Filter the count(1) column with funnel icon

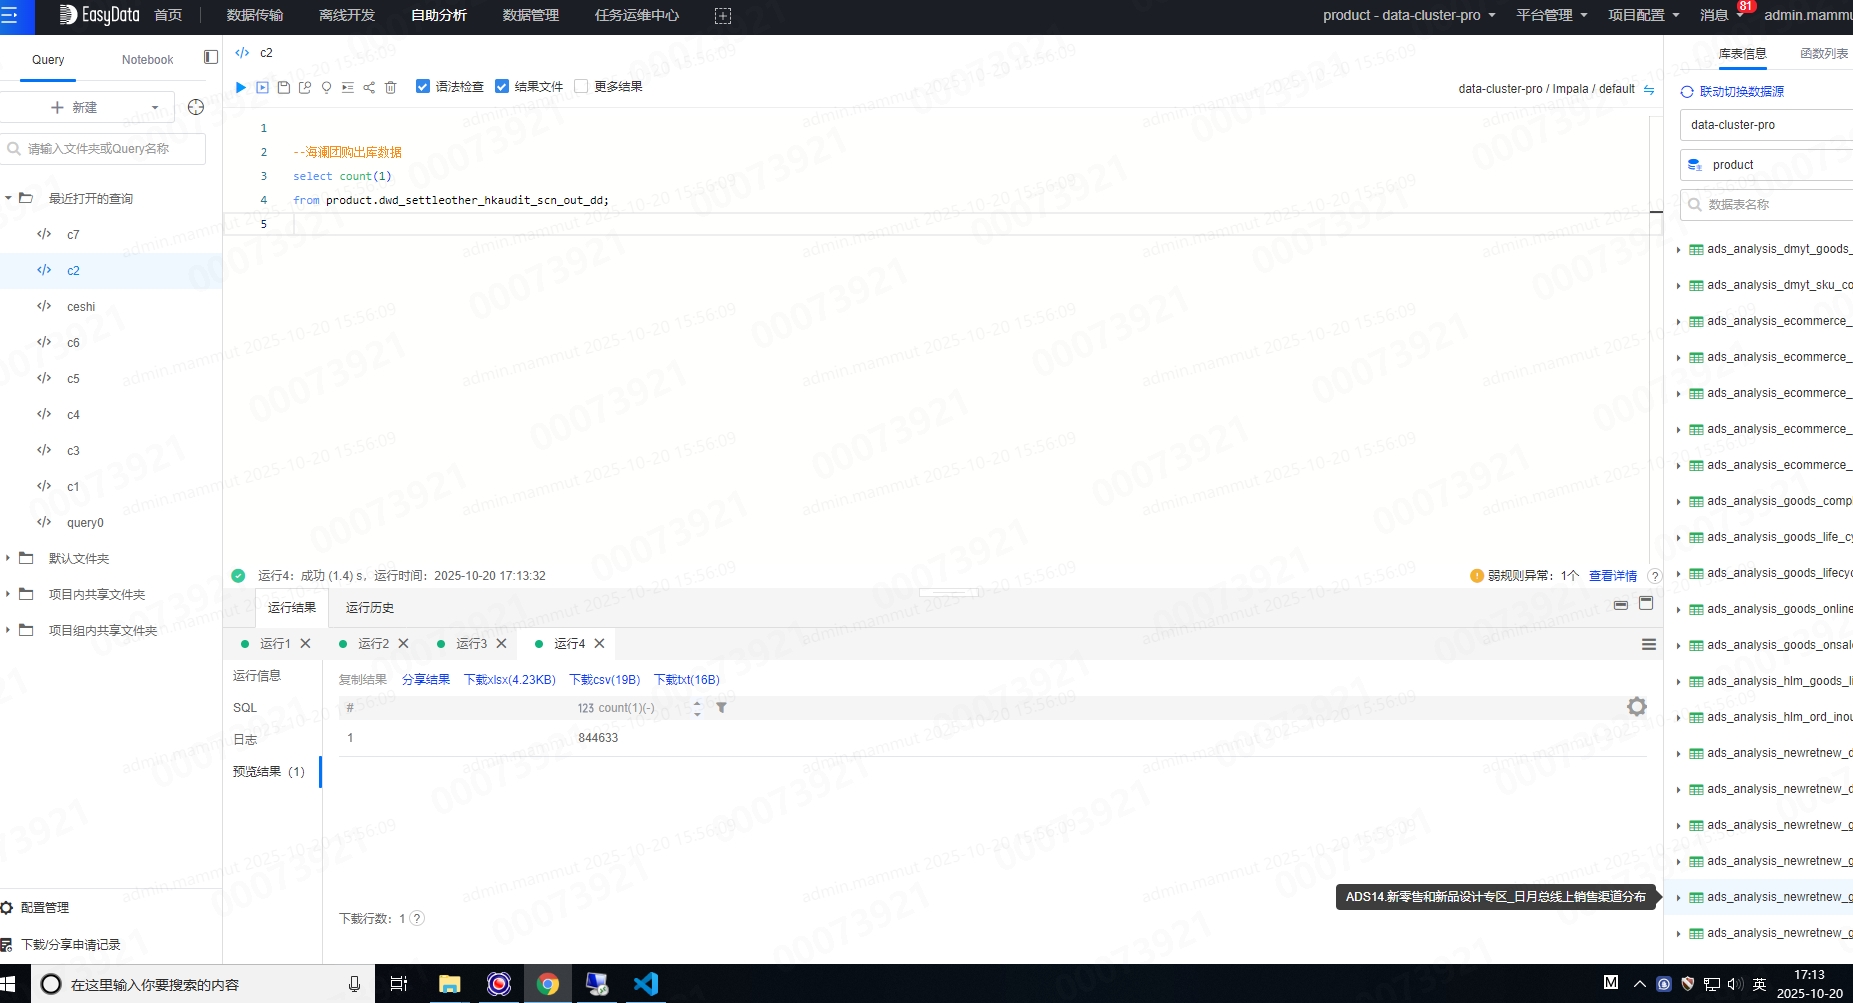pos(721,708)
